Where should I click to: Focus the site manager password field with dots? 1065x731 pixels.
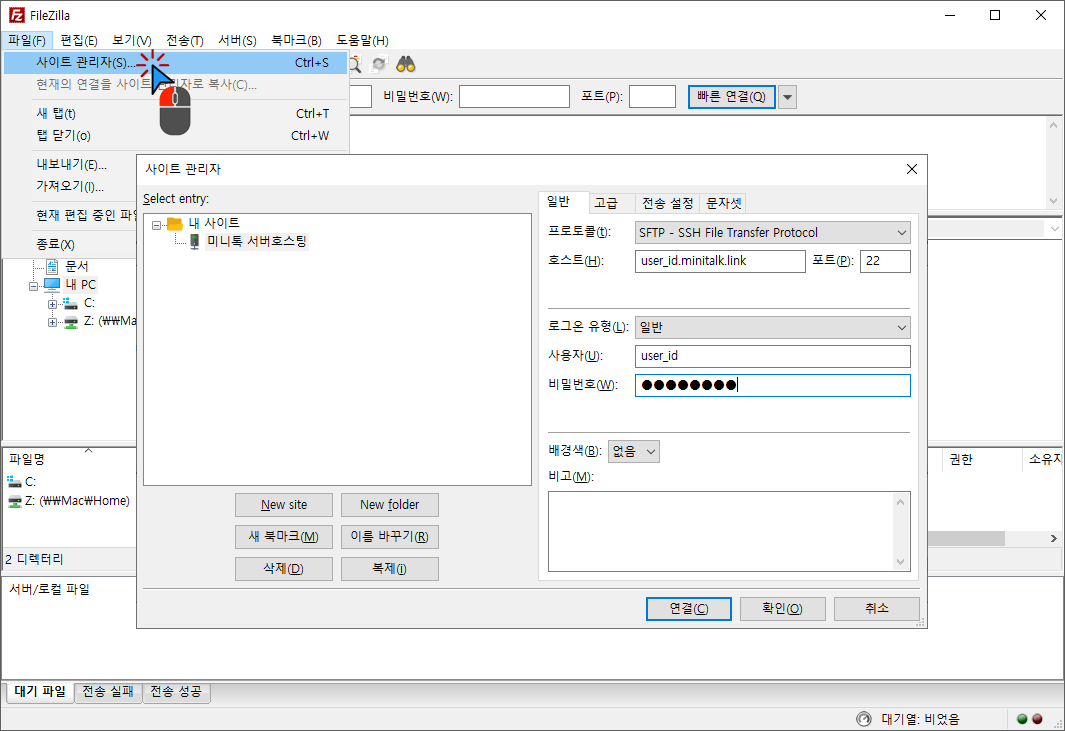(772, 385)
